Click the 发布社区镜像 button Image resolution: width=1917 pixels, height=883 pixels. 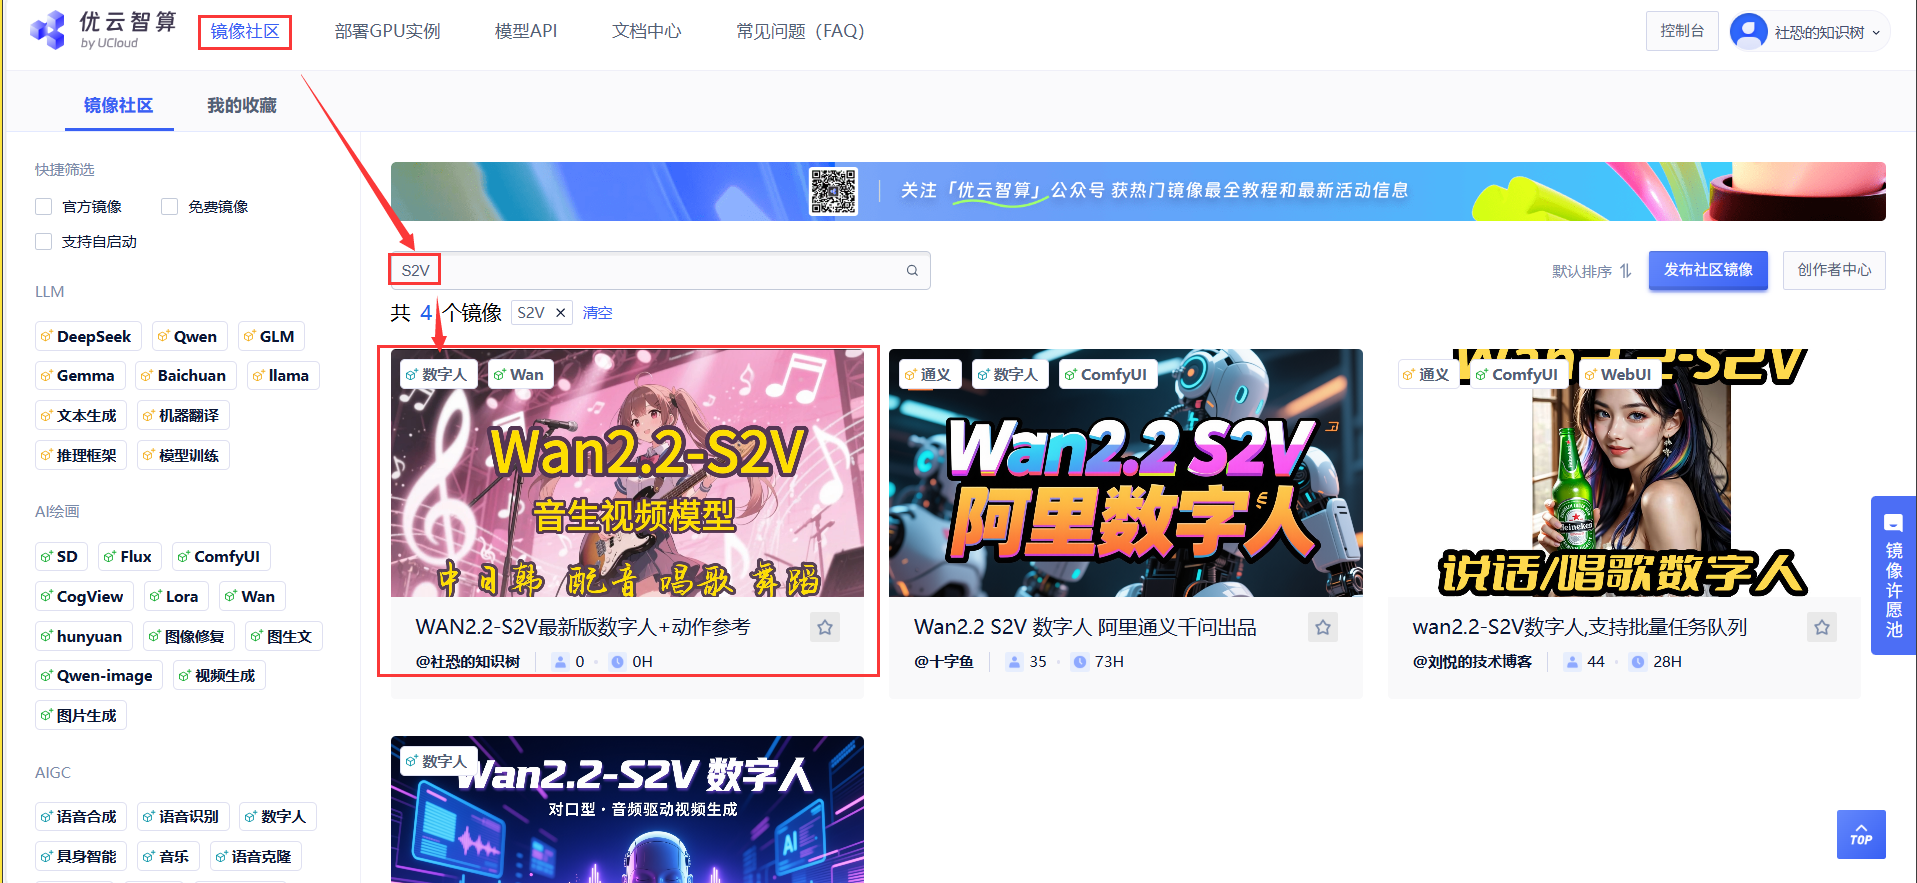(1707, 270)
